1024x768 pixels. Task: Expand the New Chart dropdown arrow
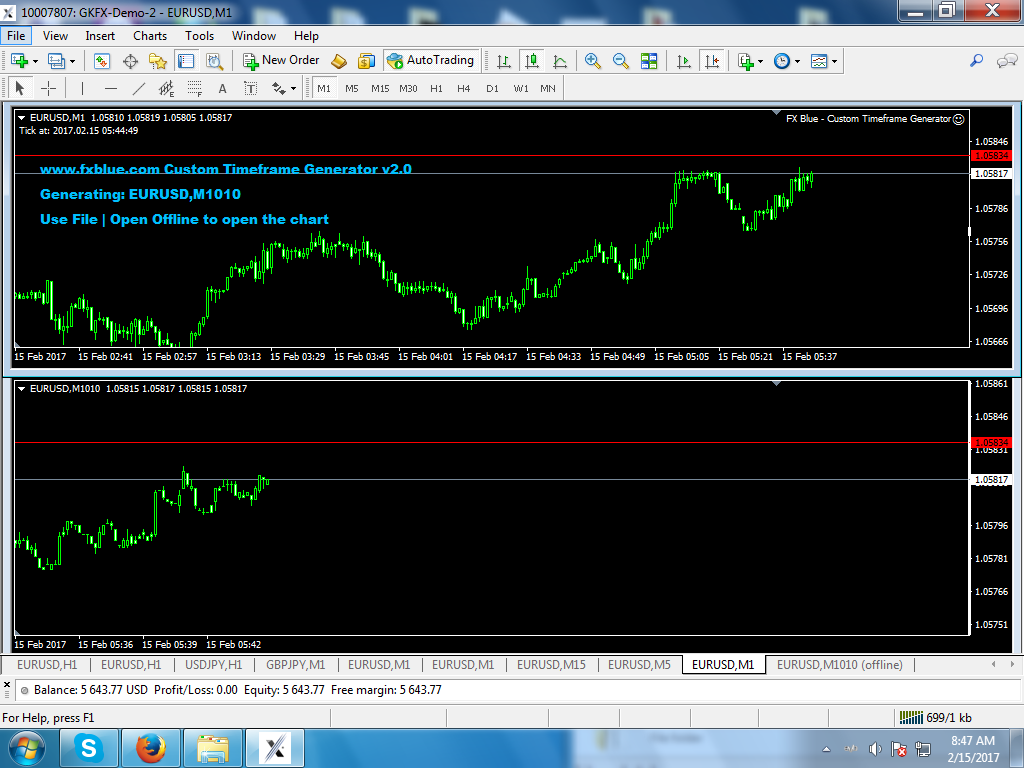point(35,61)
